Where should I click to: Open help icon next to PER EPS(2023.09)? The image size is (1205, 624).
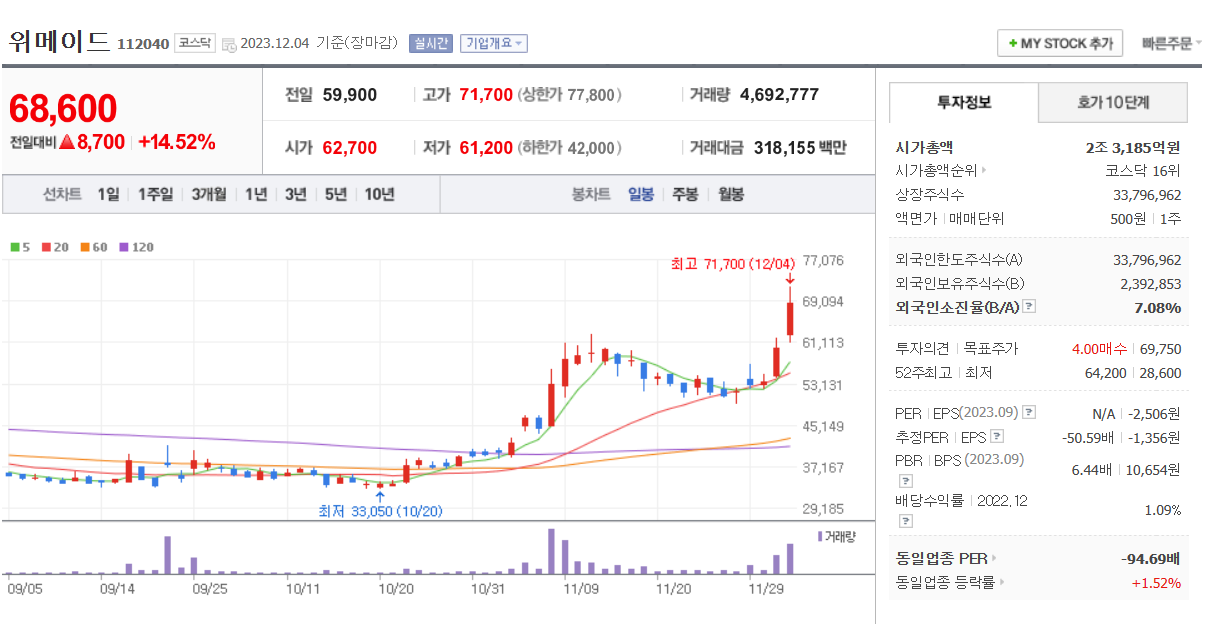click(1030, 412)
